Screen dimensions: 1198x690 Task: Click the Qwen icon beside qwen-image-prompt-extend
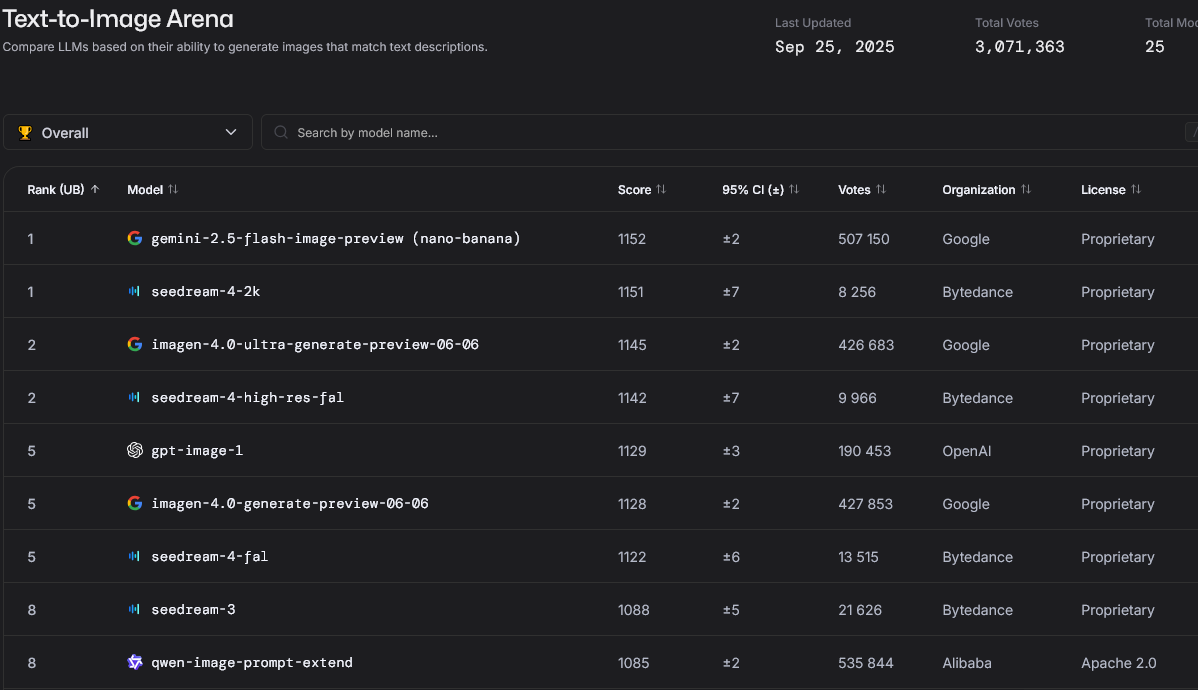pyautogui.click(x=135, y=662)
